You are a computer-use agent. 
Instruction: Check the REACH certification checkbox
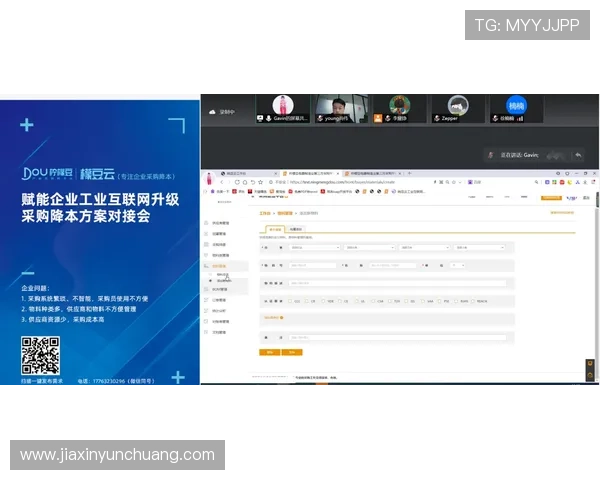coord(473,301)
